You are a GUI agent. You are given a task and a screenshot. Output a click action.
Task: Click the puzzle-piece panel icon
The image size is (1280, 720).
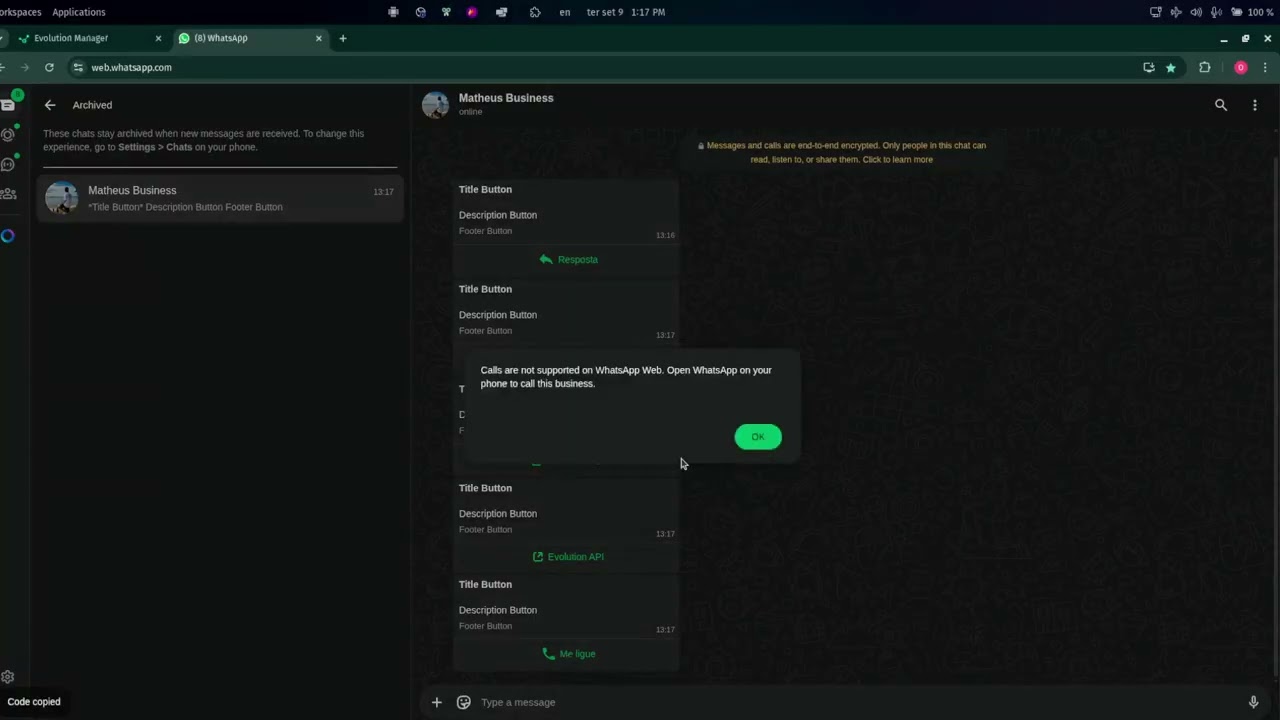coord(535,12)
